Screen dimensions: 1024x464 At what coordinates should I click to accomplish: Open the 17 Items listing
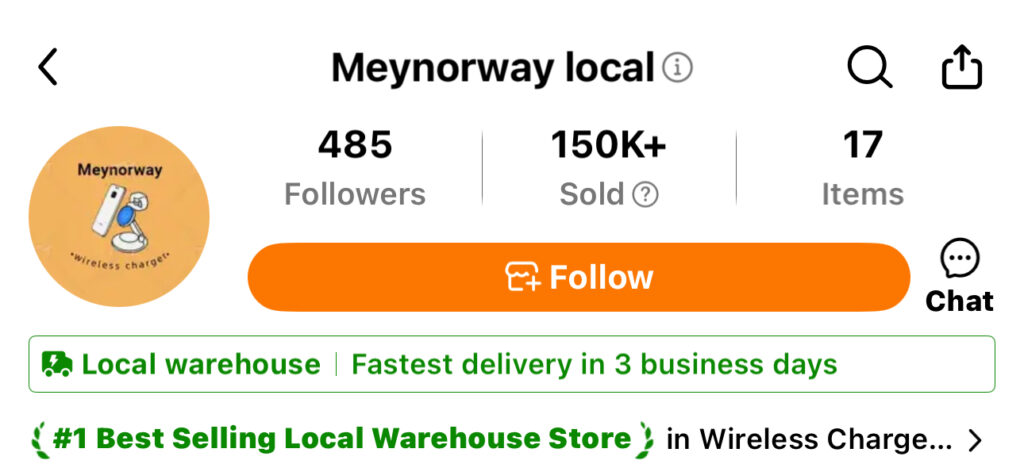[863, 168]
